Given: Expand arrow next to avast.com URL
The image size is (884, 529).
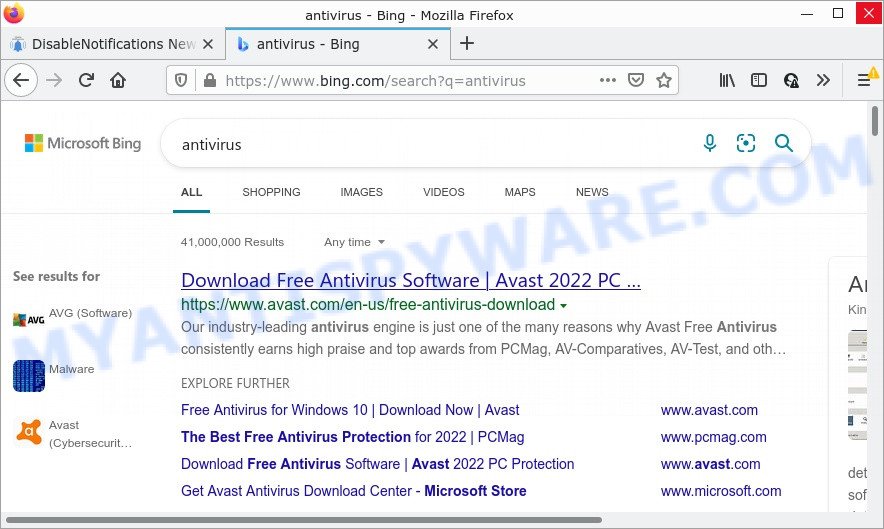Looking at the screenshot, I should tap(563, 306).
